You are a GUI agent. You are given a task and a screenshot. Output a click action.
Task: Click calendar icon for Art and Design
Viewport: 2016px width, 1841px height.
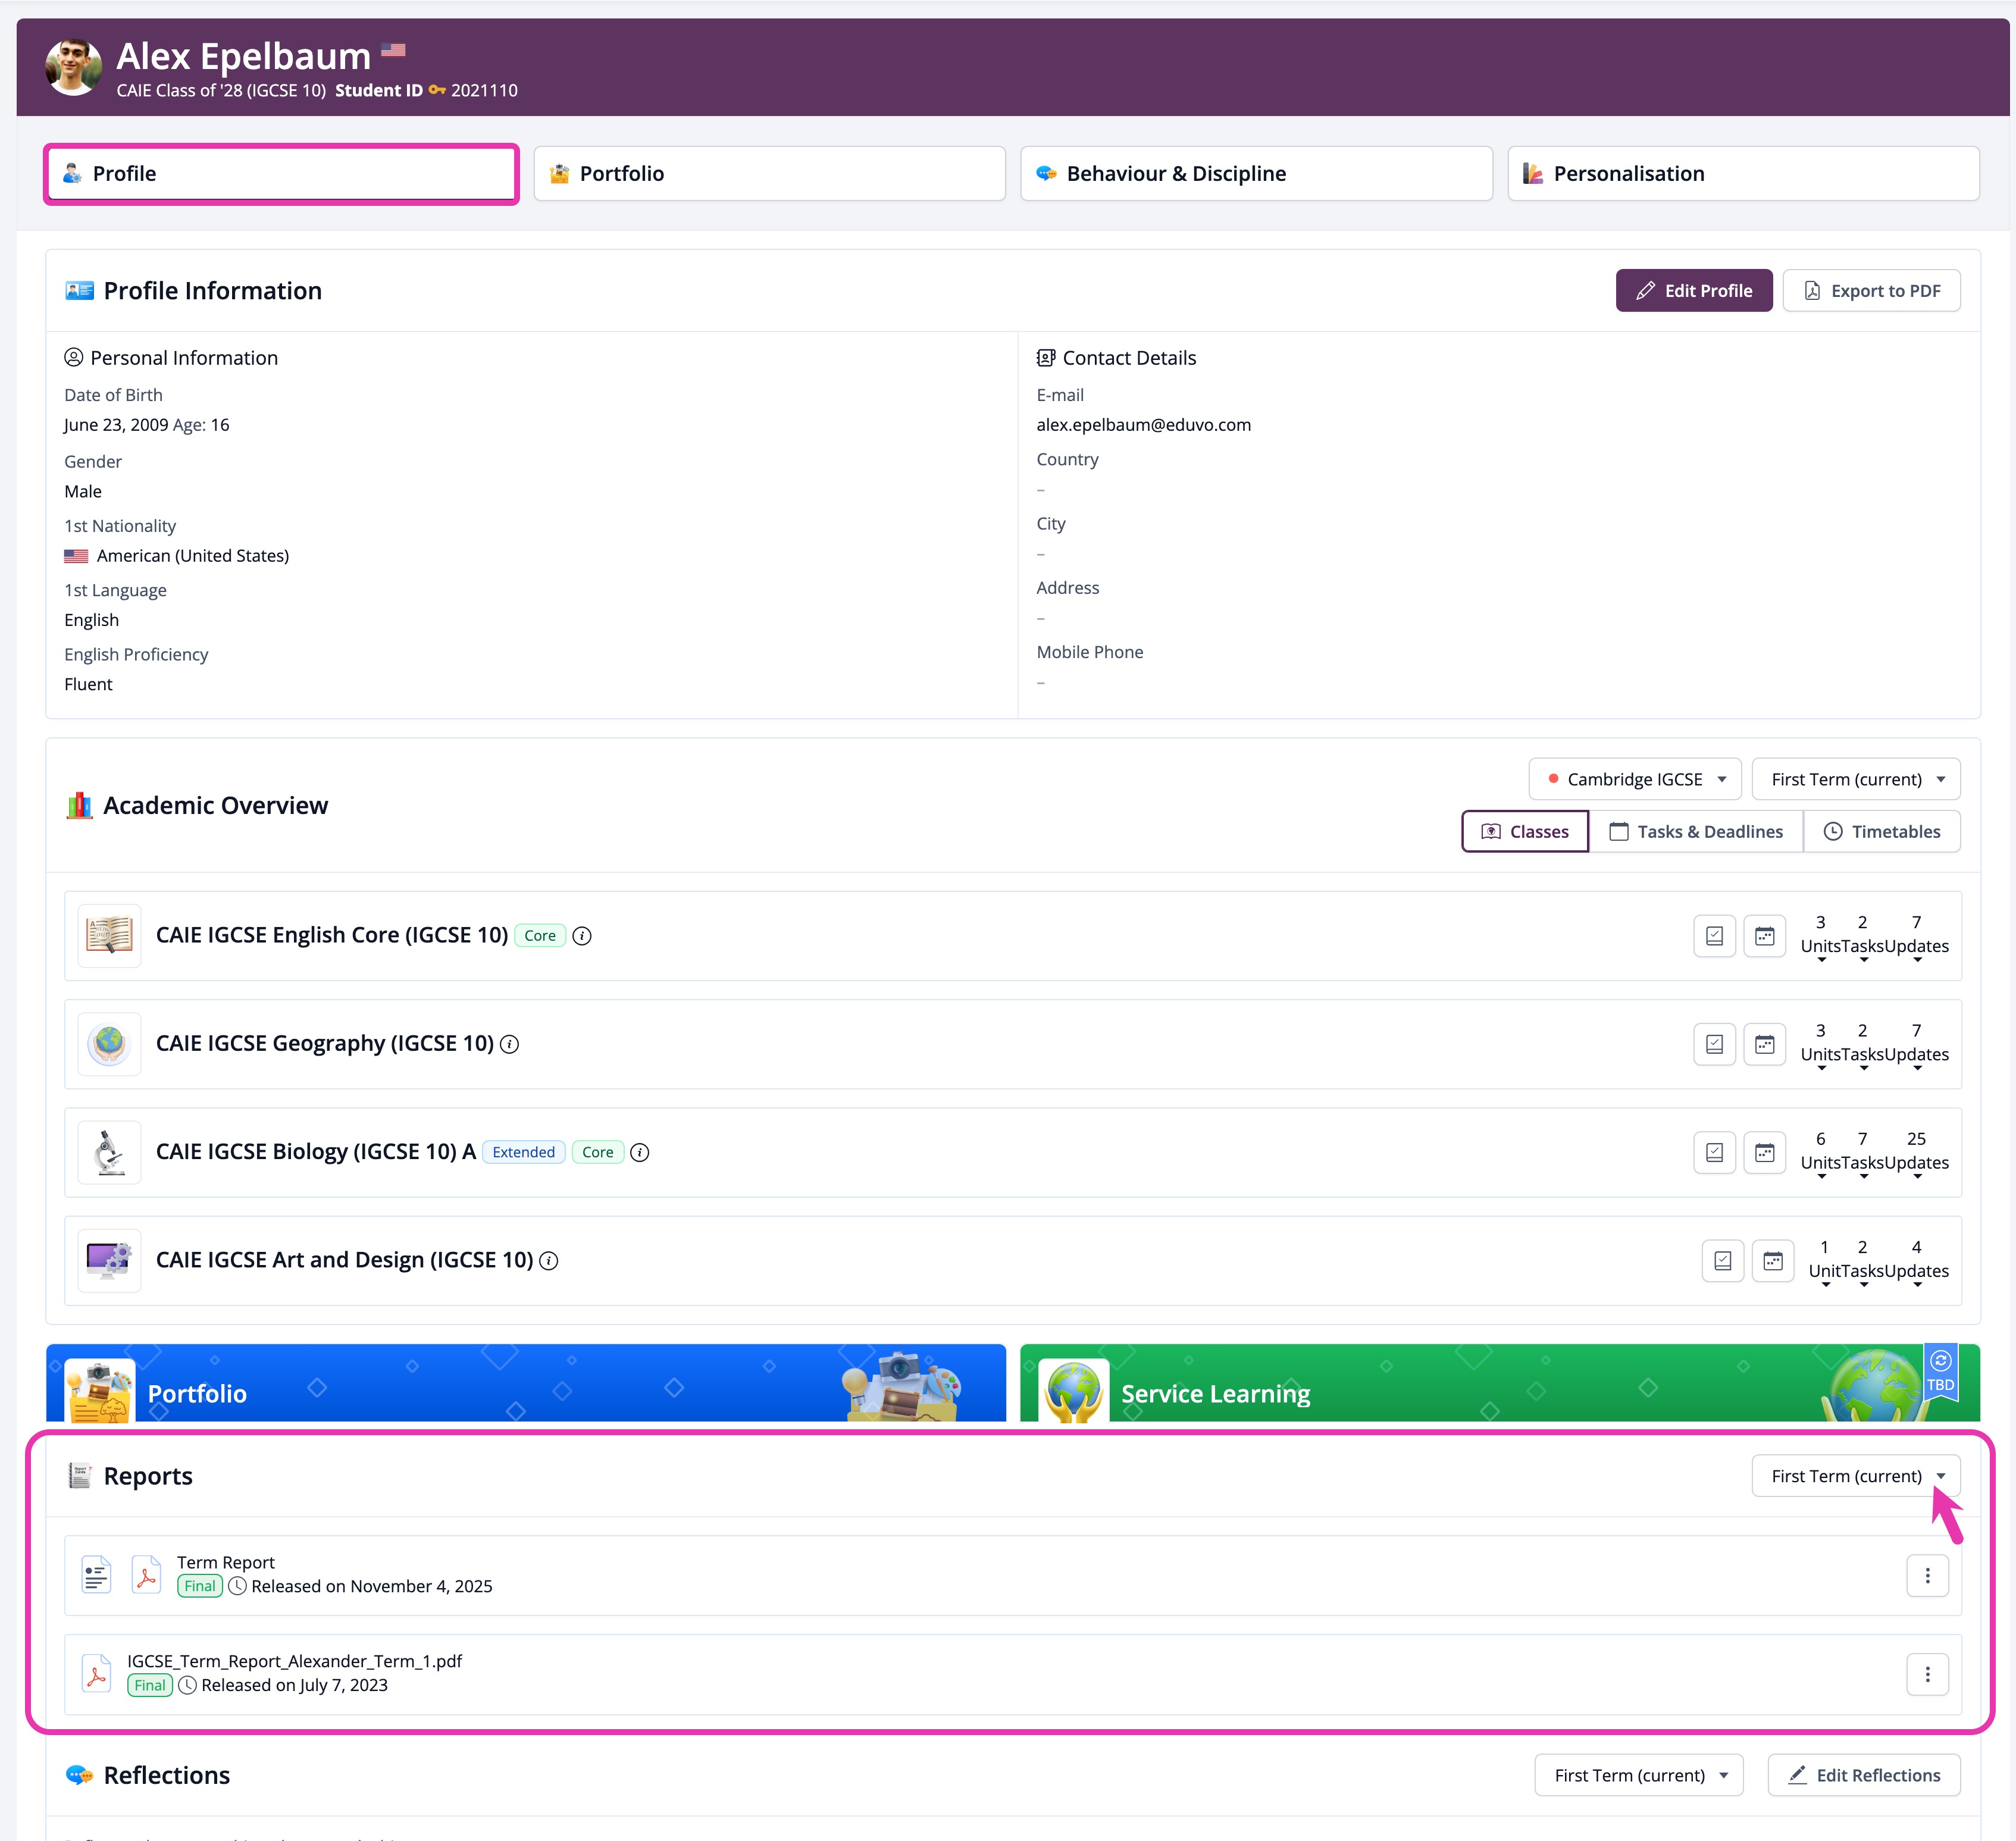[x=1772, y=1261]
